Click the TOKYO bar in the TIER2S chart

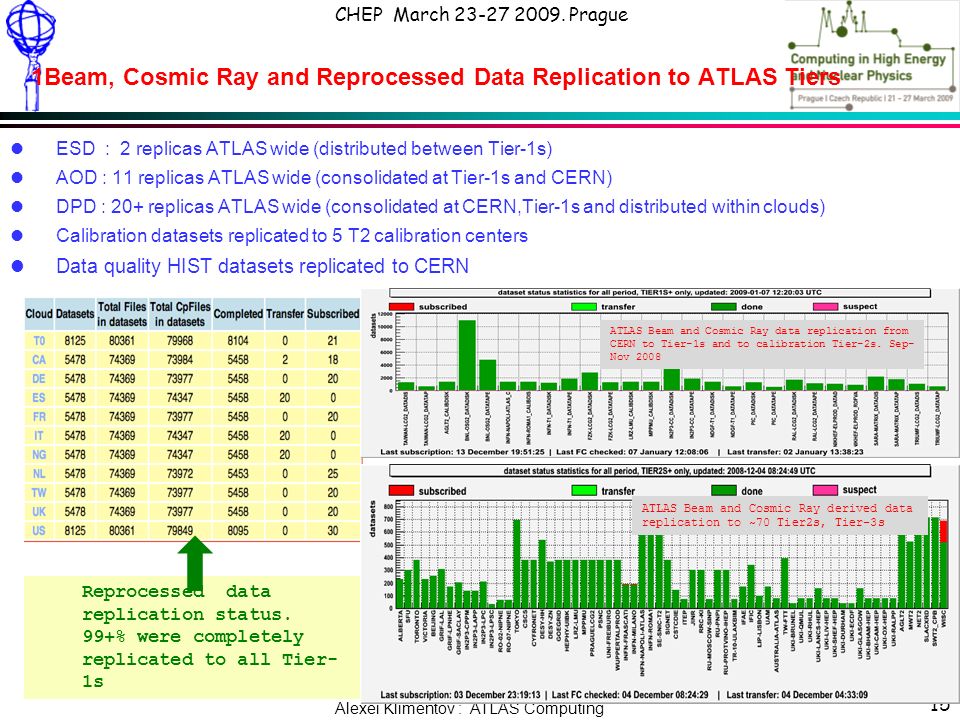coord(517,563)
